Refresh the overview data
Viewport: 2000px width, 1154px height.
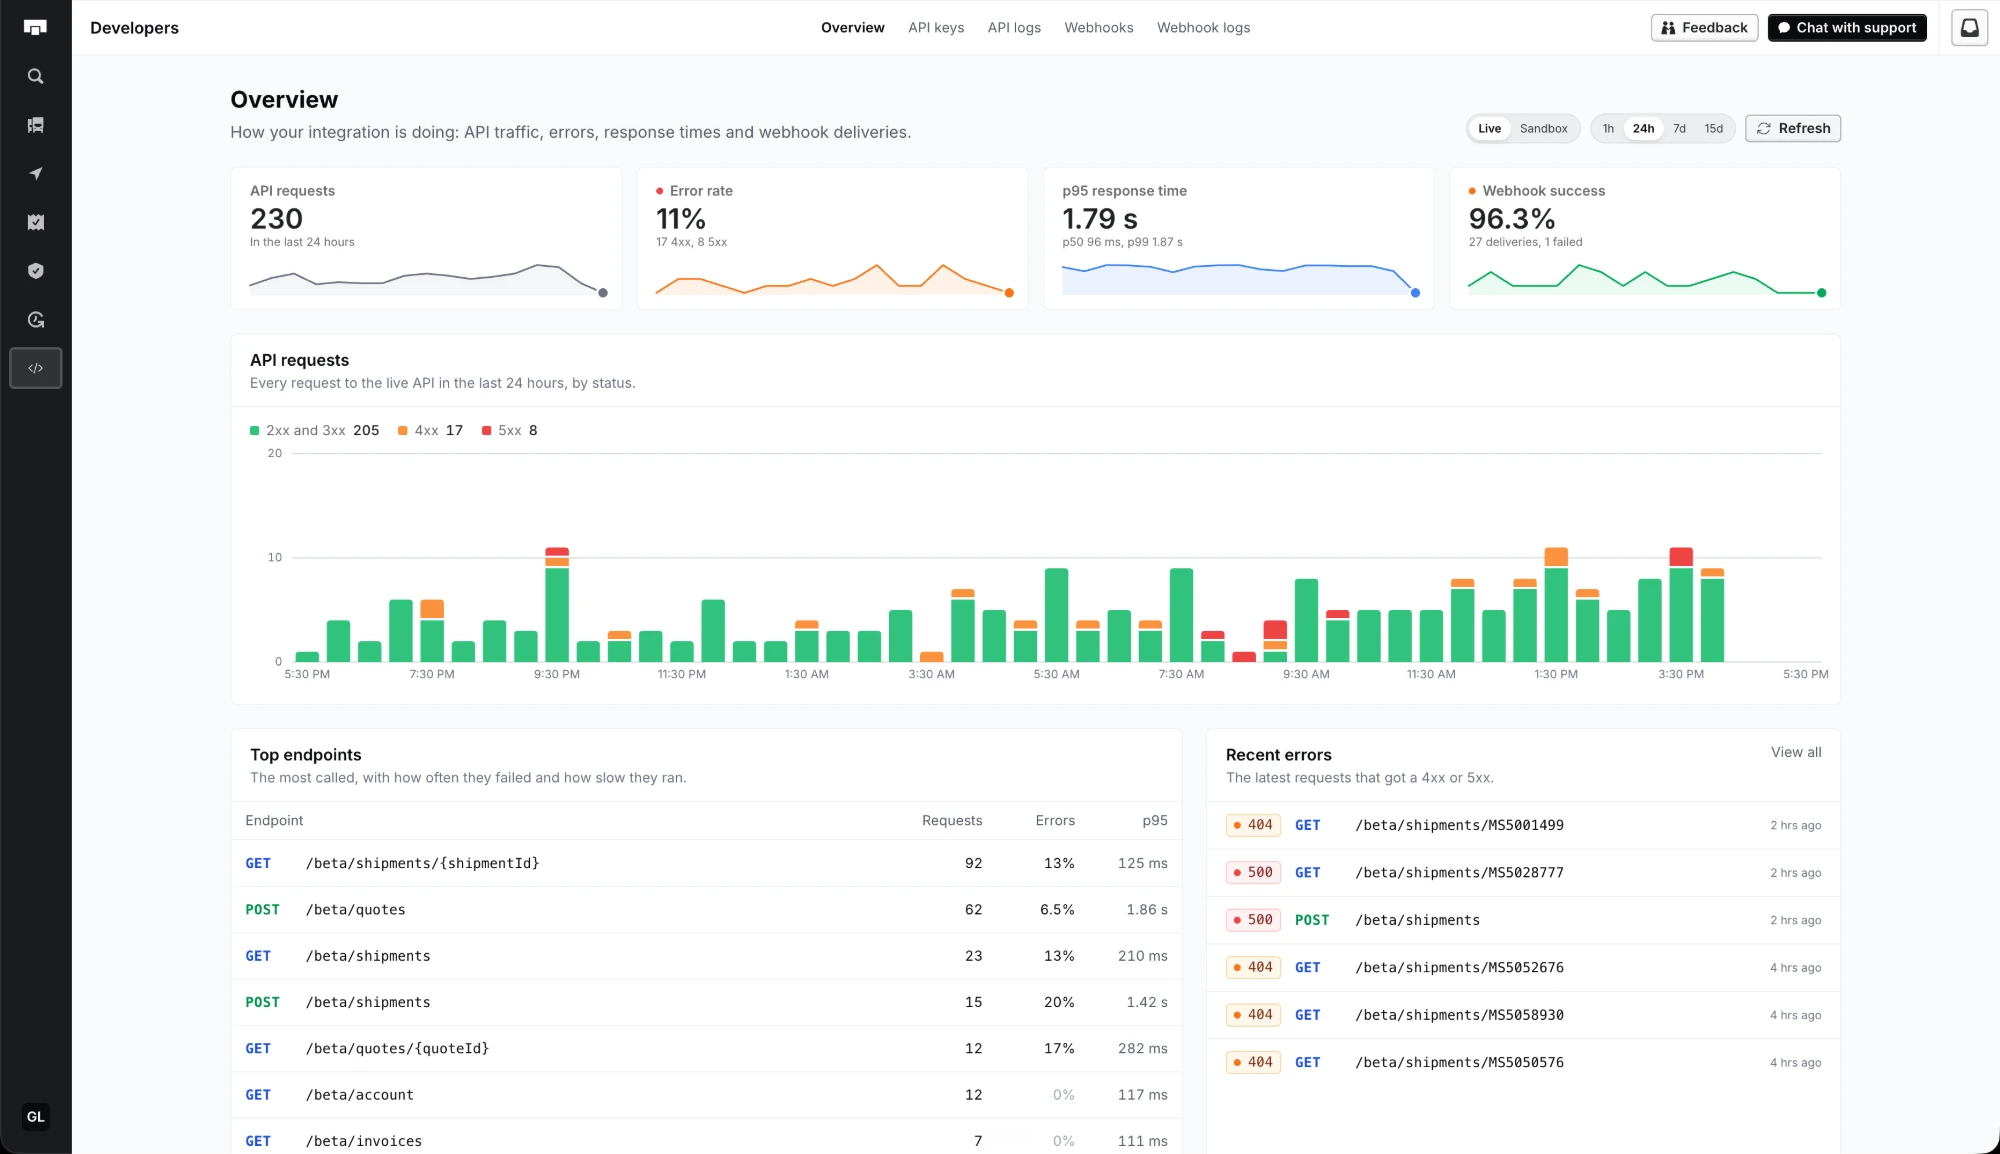tap(1793, 128)
